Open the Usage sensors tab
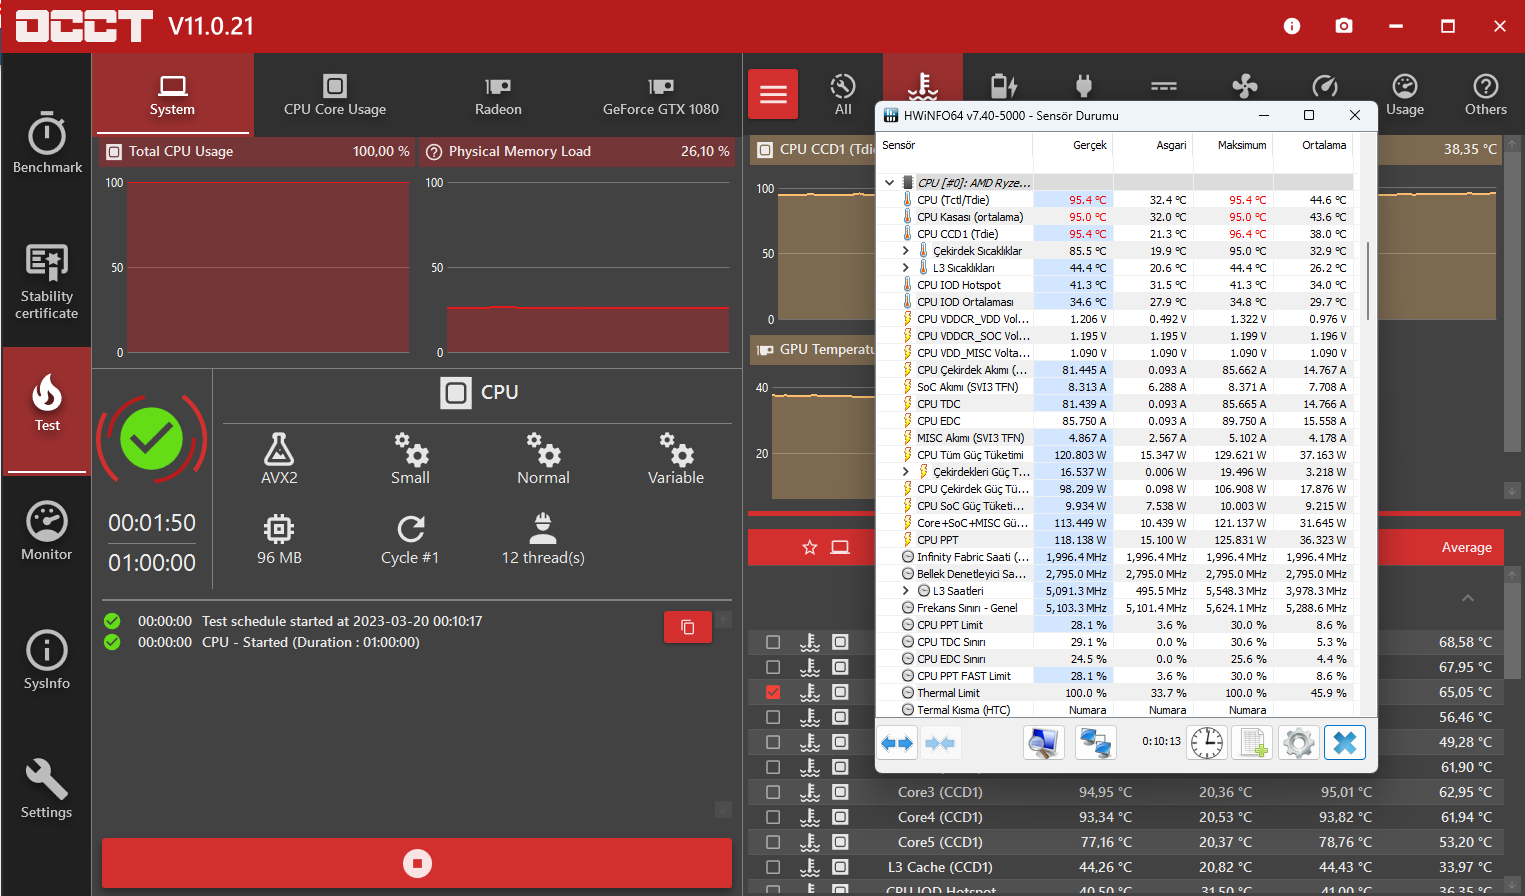The width and height of the screenshot is (1525, 896). tap(1405, 94)
